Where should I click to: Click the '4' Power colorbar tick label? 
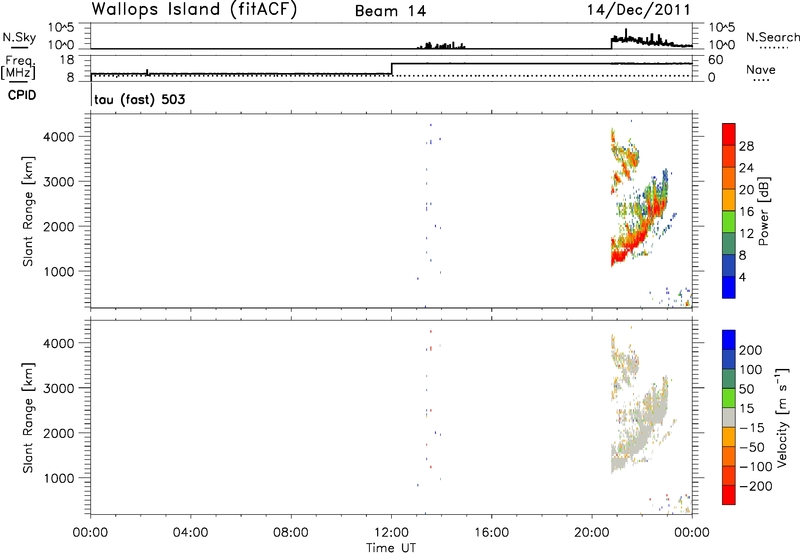point(743,277)
